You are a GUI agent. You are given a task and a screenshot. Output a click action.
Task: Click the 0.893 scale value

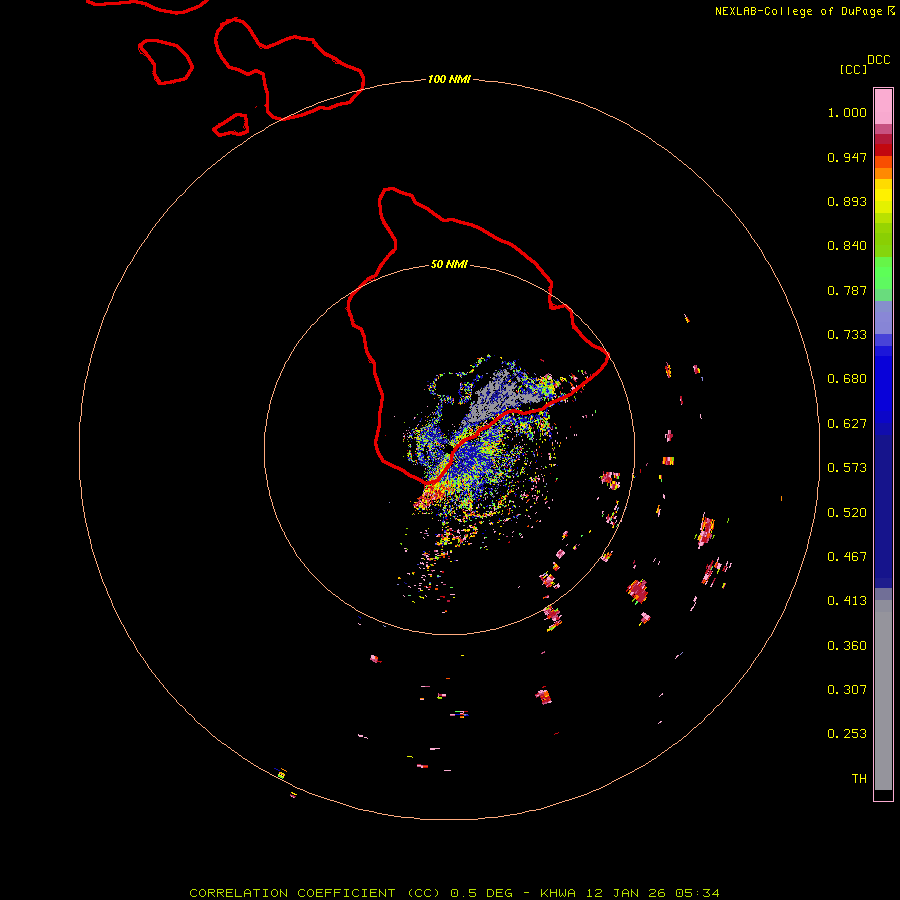point(847,201)
